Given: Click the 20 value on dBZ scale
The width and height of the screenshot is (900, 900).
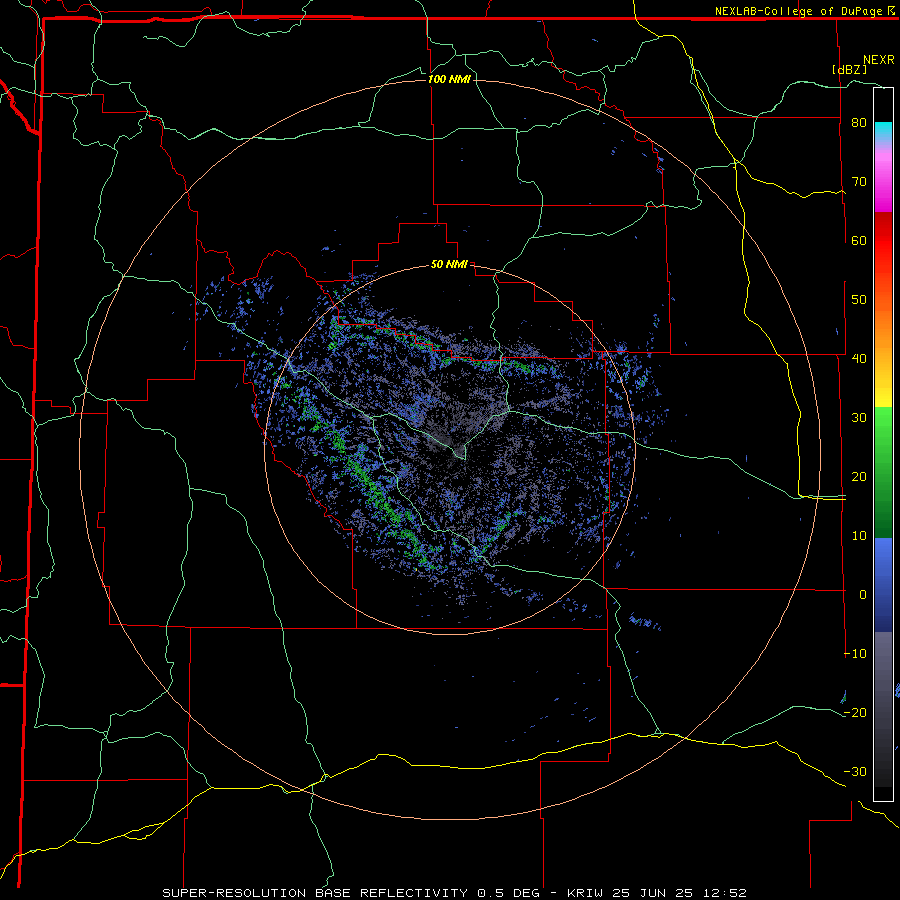Looking at the screenshot, I should pos(859,477).
